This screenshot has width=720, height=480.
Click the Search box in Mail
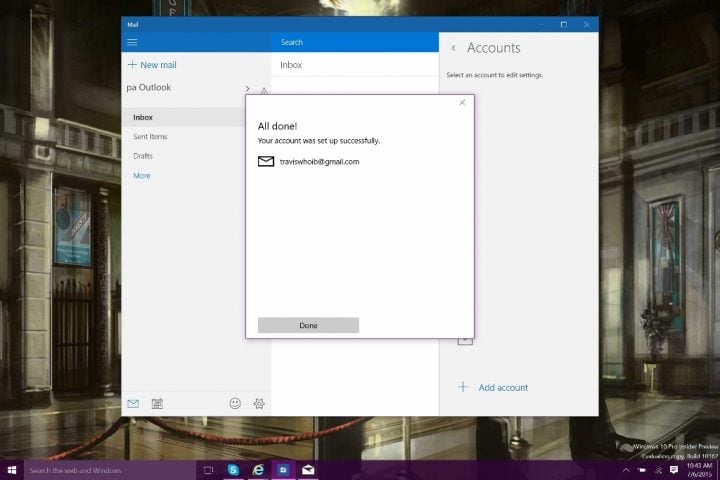point(355,42)
